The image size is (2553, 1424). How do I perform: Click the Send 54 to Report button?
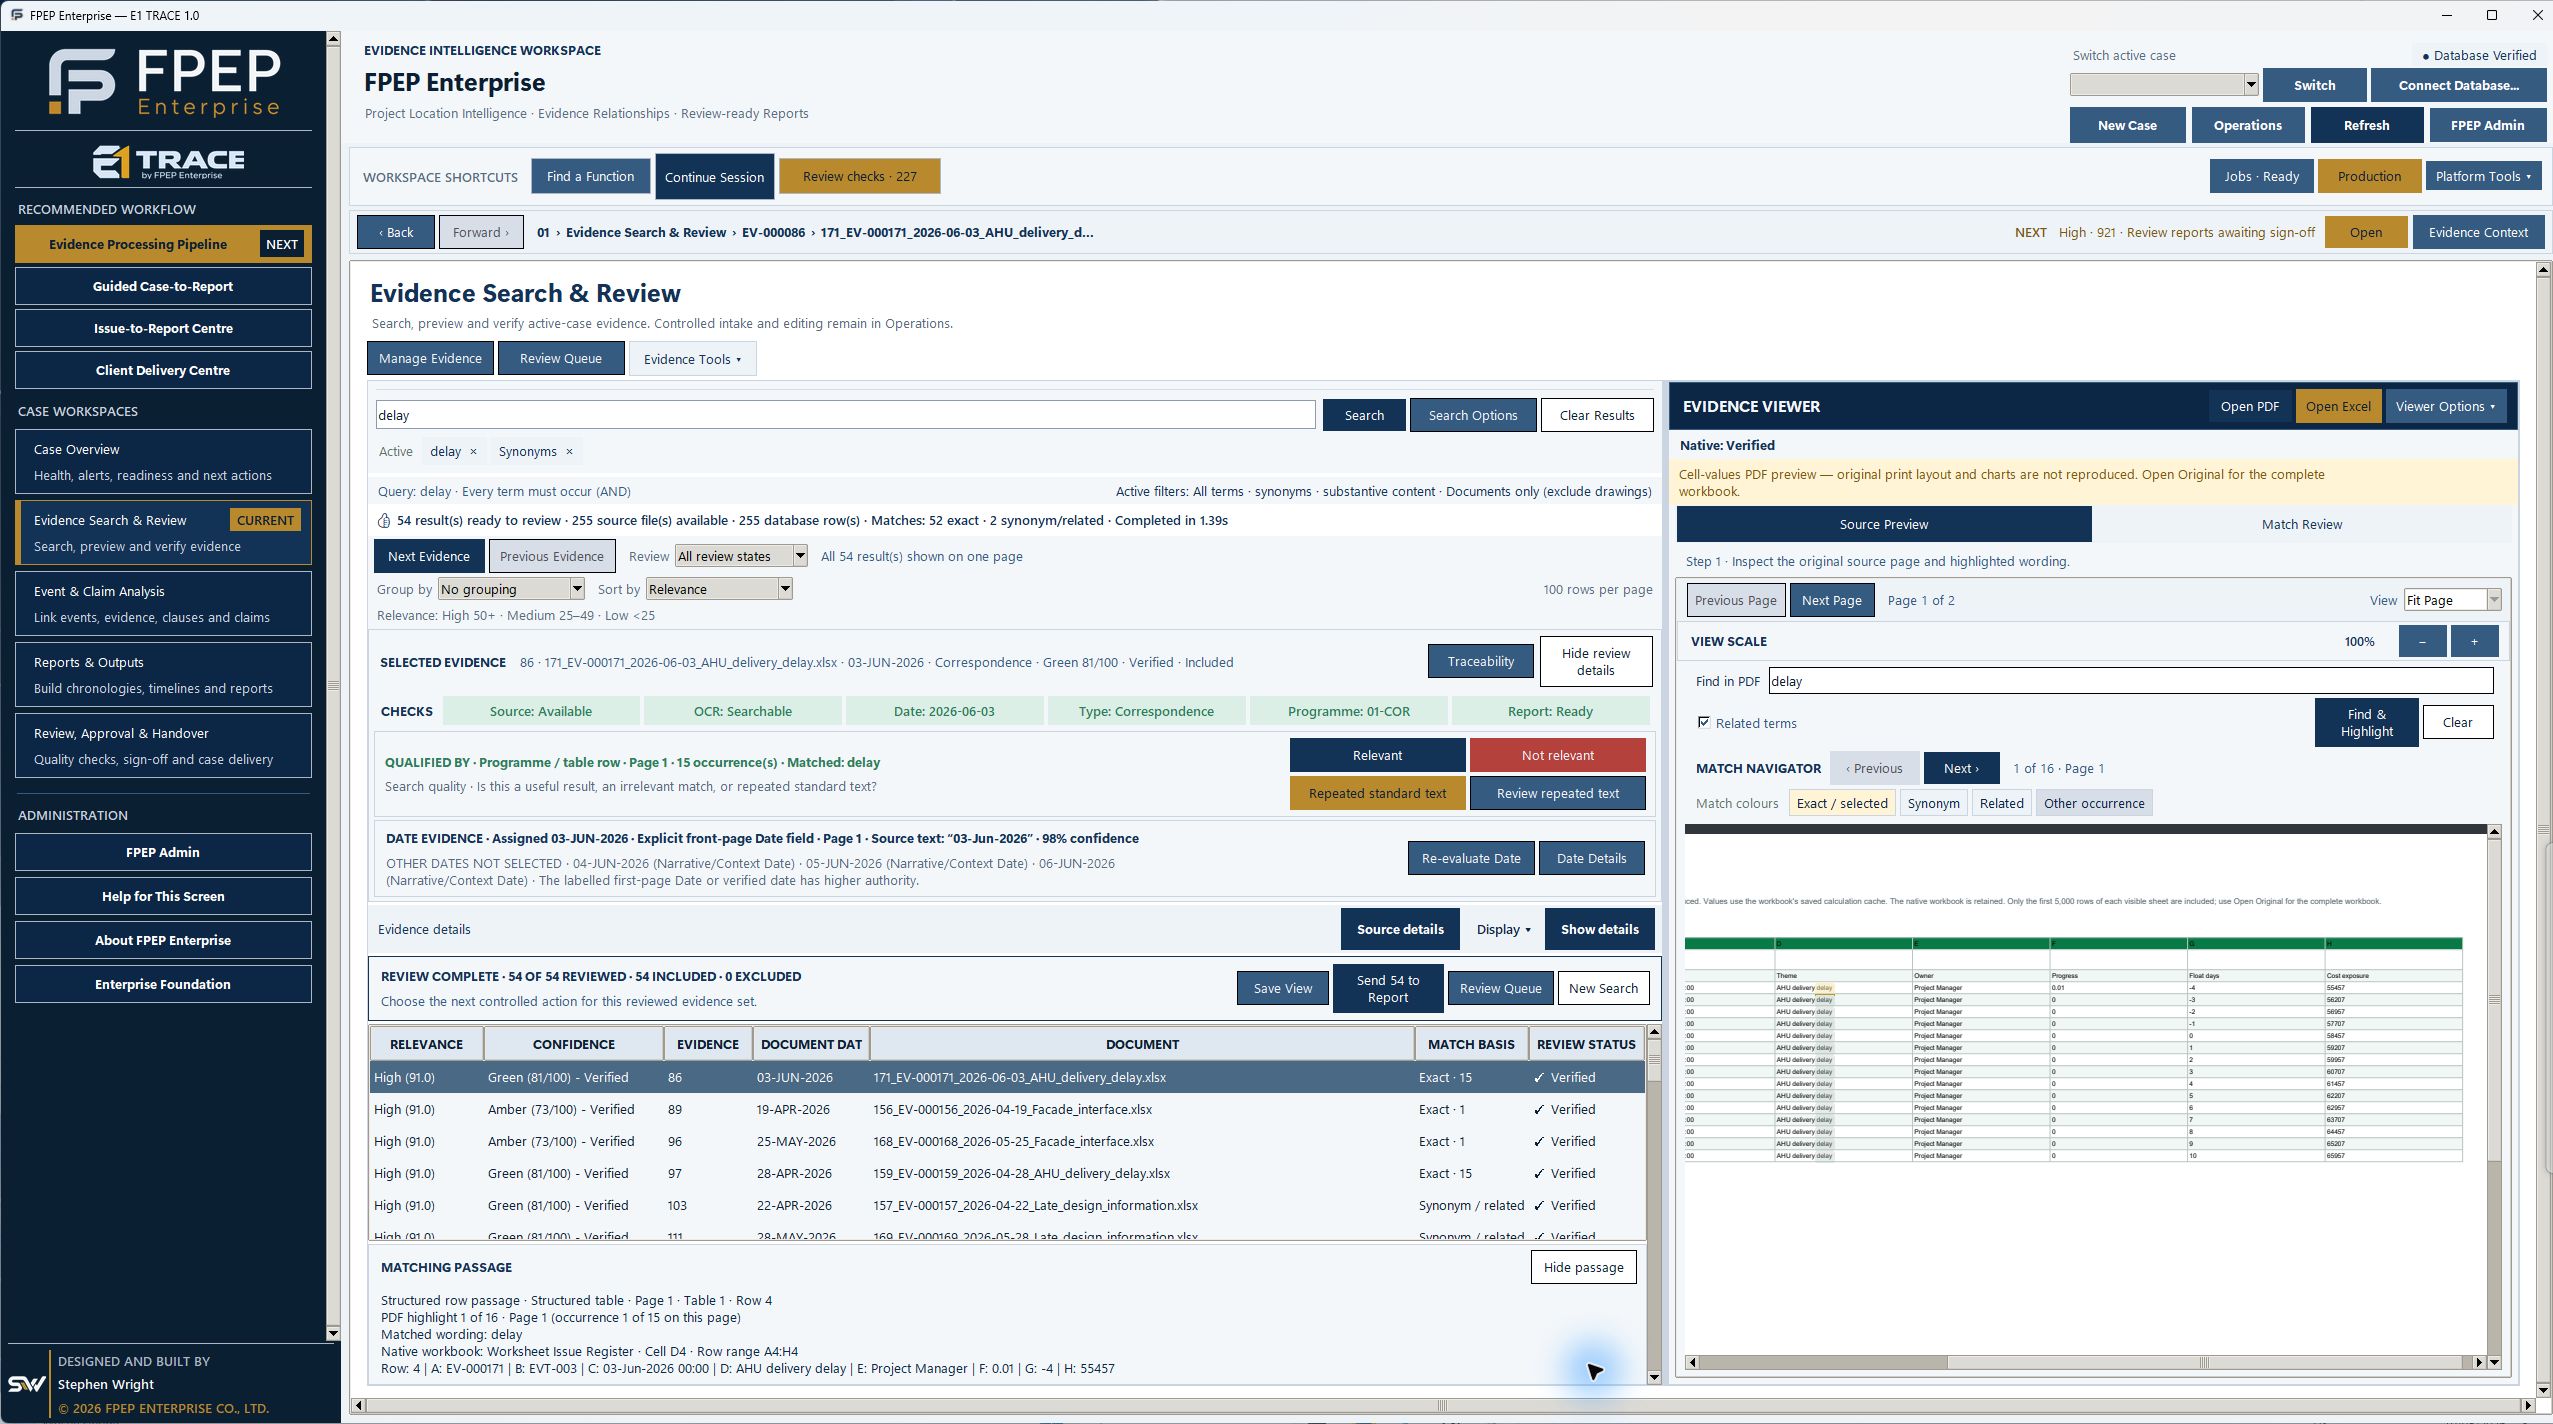(1387, 989)
